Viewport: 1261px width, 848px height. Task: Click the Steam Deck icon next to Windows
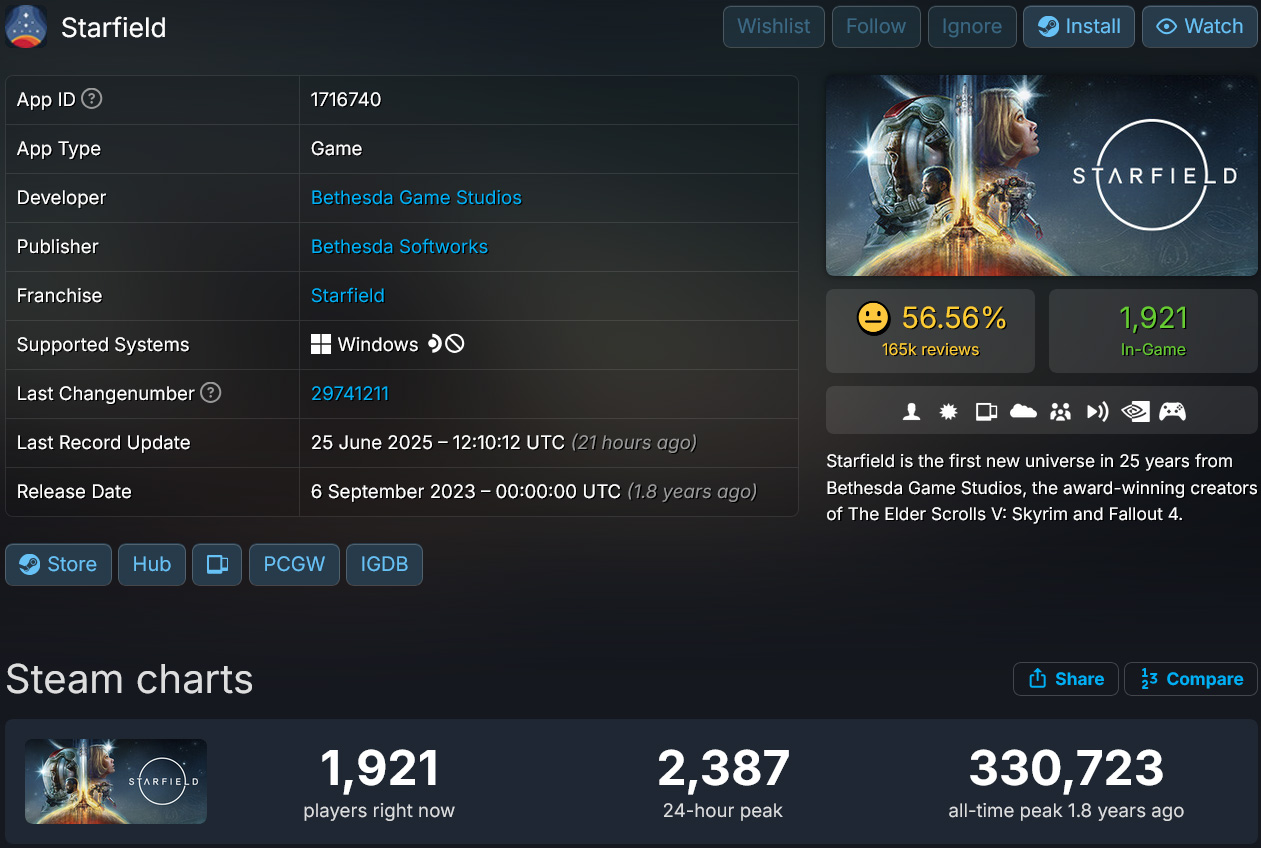coord(434,344)
